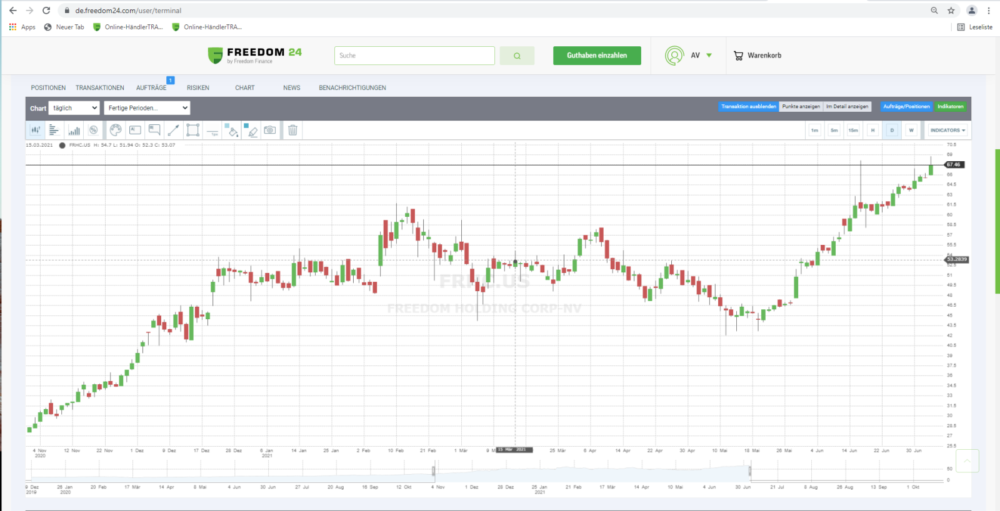1000x511 pixels.
Task: Click the Guthaben einzahlen button
Action: click(597, 56)
